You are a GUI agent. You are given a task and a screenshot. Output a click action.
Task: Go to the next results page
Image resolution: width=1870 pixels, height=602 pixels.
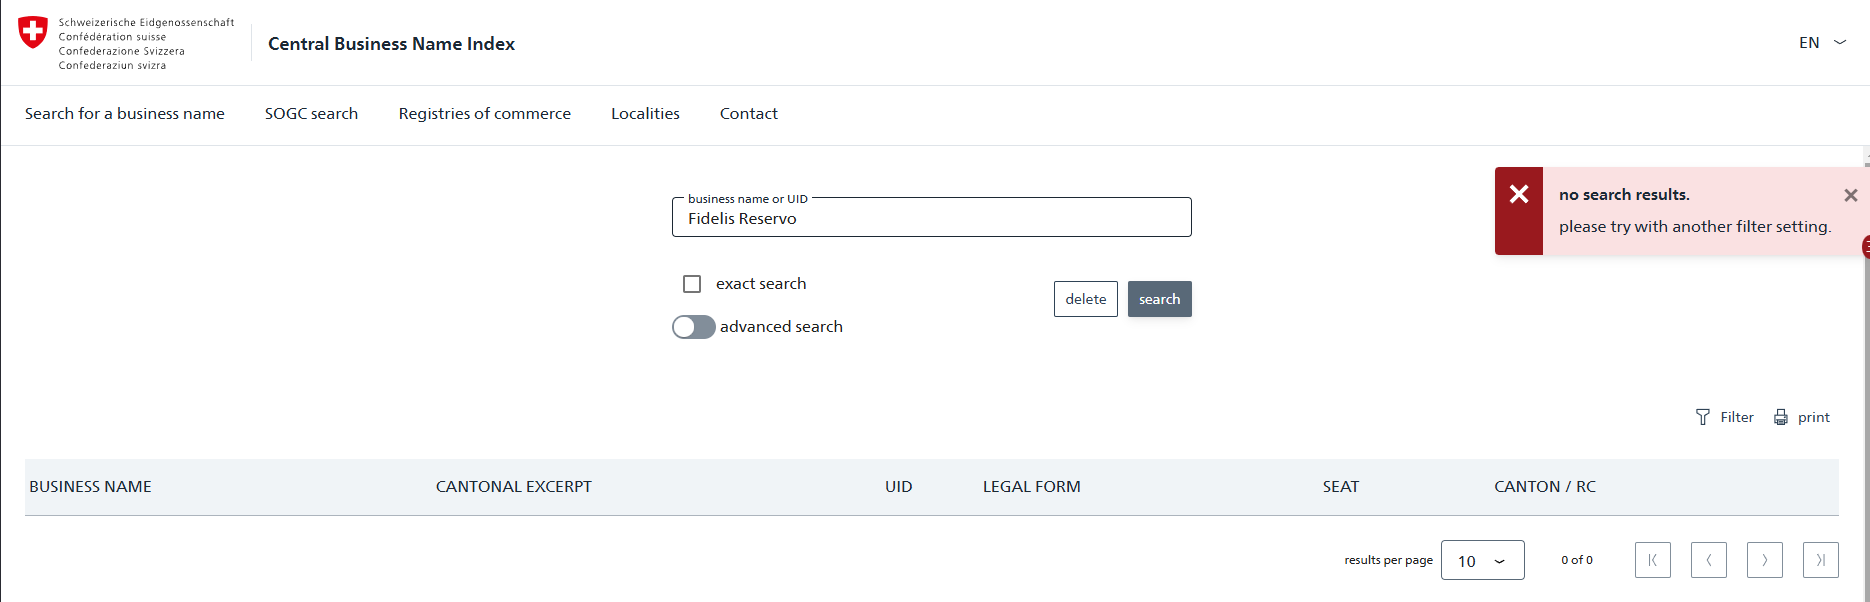tap(1764, 560)
